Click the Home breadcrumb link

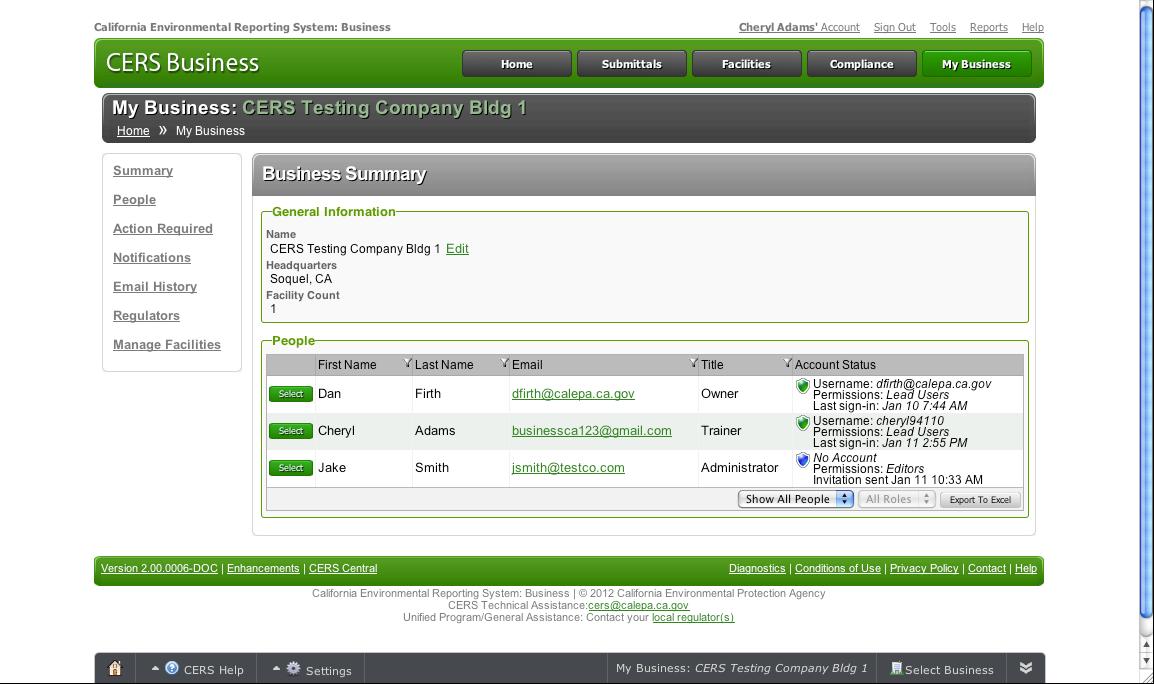(133, 131)
